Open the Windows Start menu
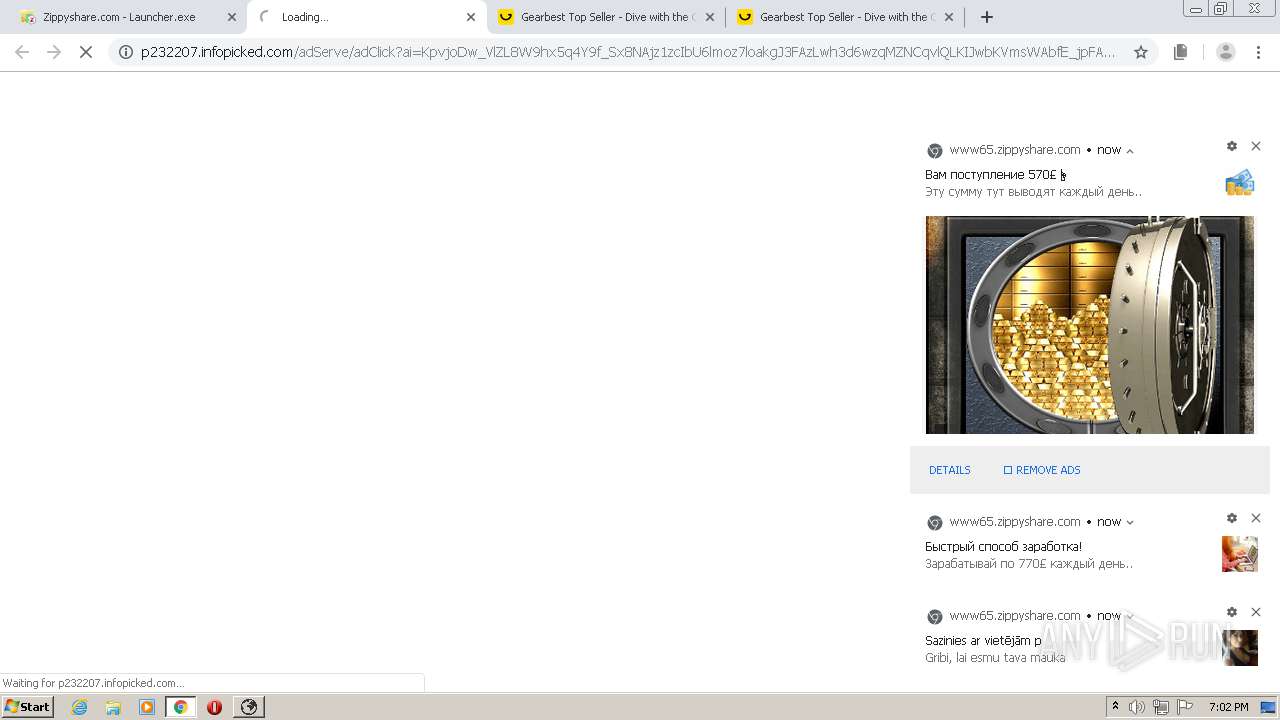The image size is (1280, 720). pos(27,706)
